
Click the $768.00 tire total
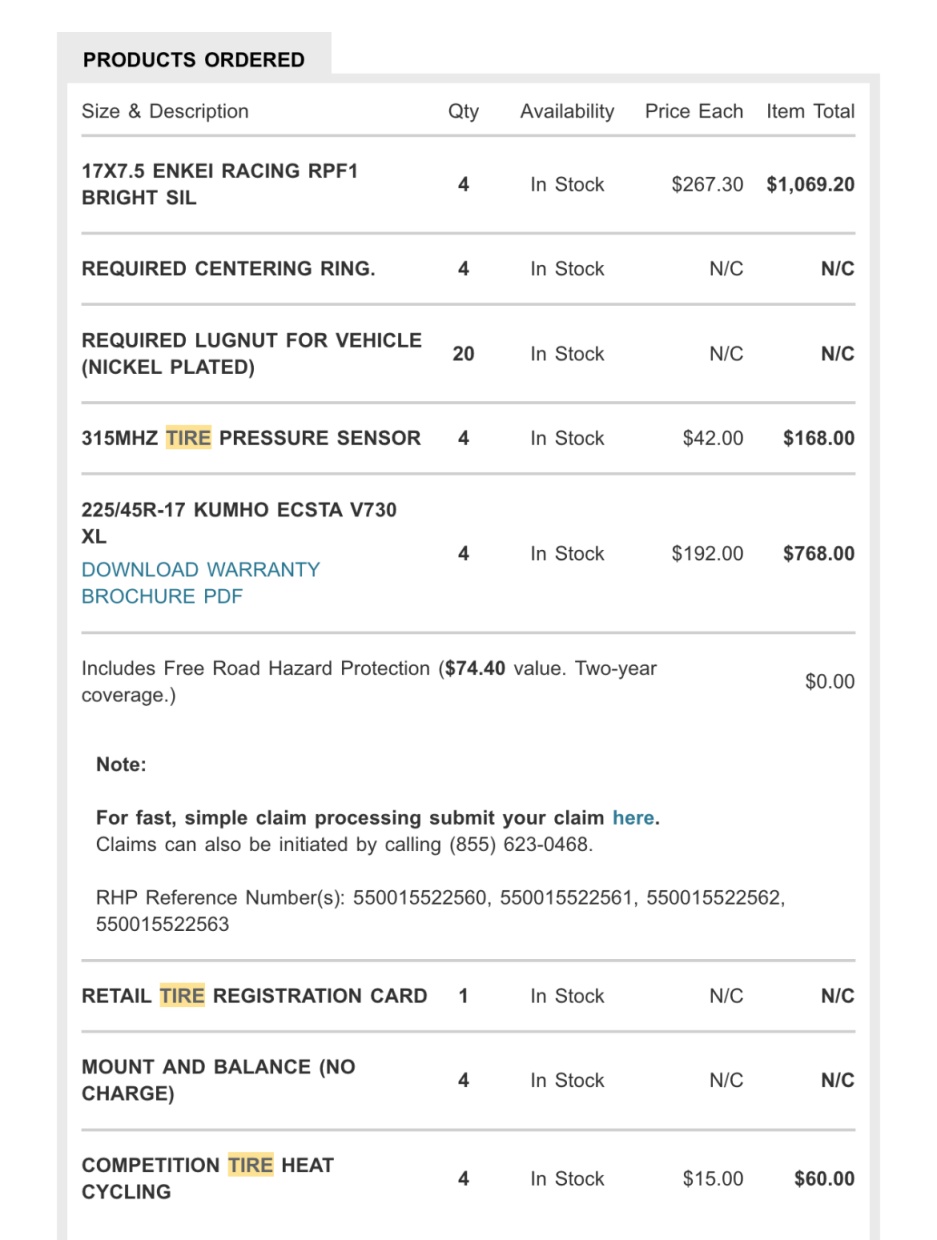click(818, 554)
